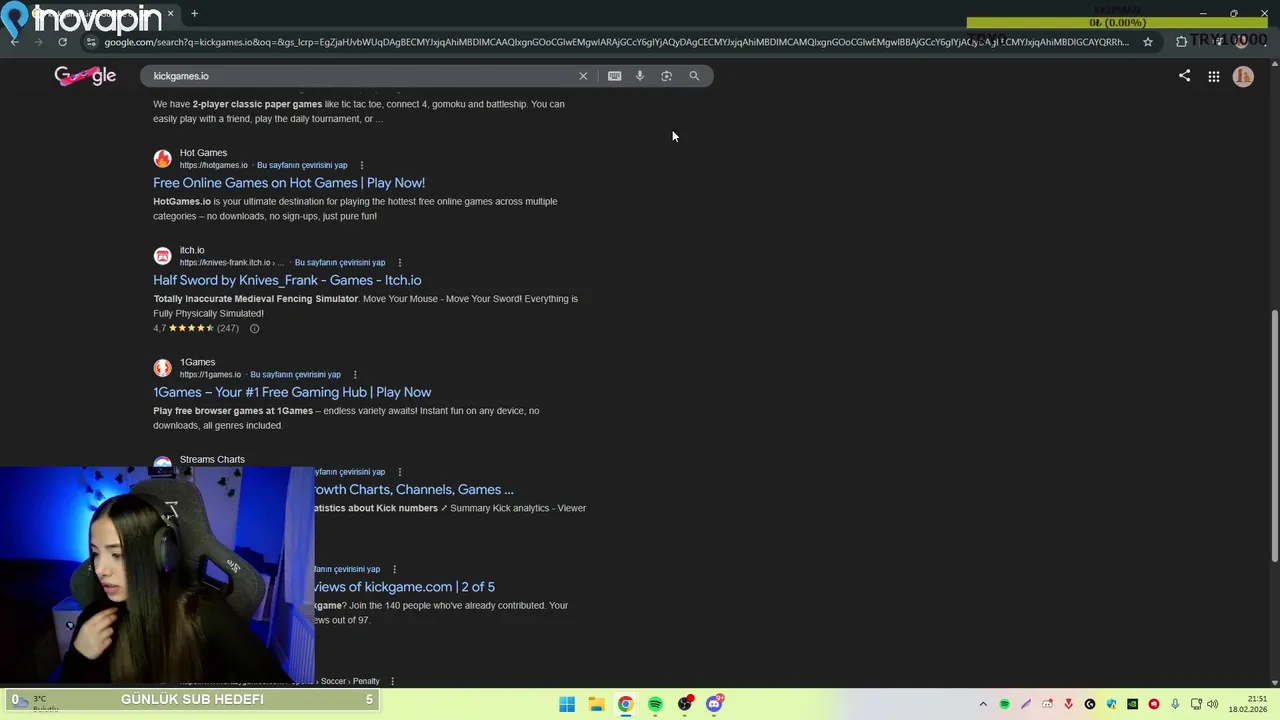Open Streams Charts growth charts result

[414, 489]
